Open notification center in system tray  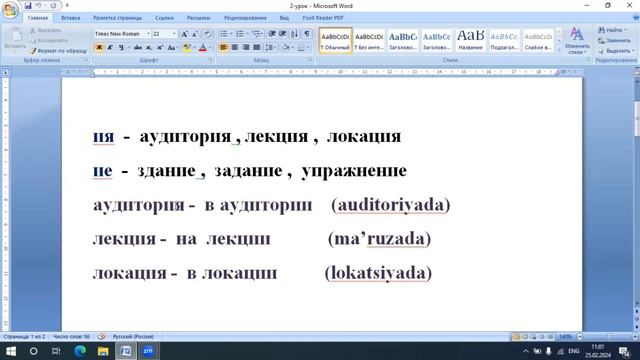click(x=624, y=351)
